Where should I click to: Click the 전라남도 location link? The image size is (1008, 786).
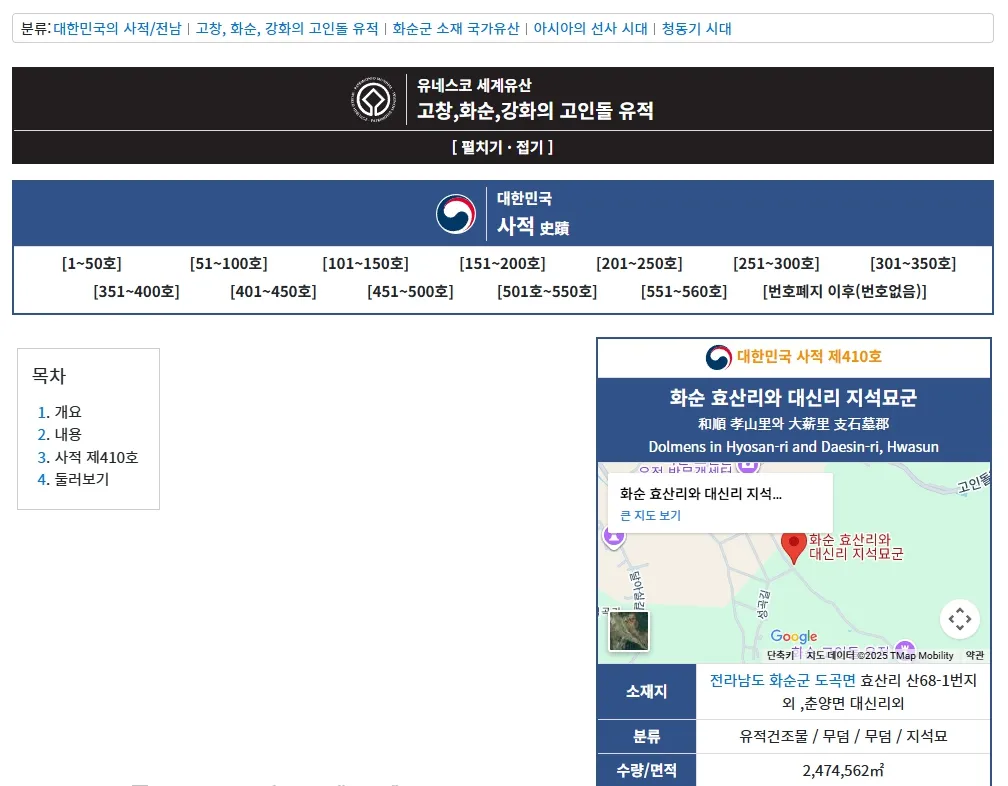point(737,681)
